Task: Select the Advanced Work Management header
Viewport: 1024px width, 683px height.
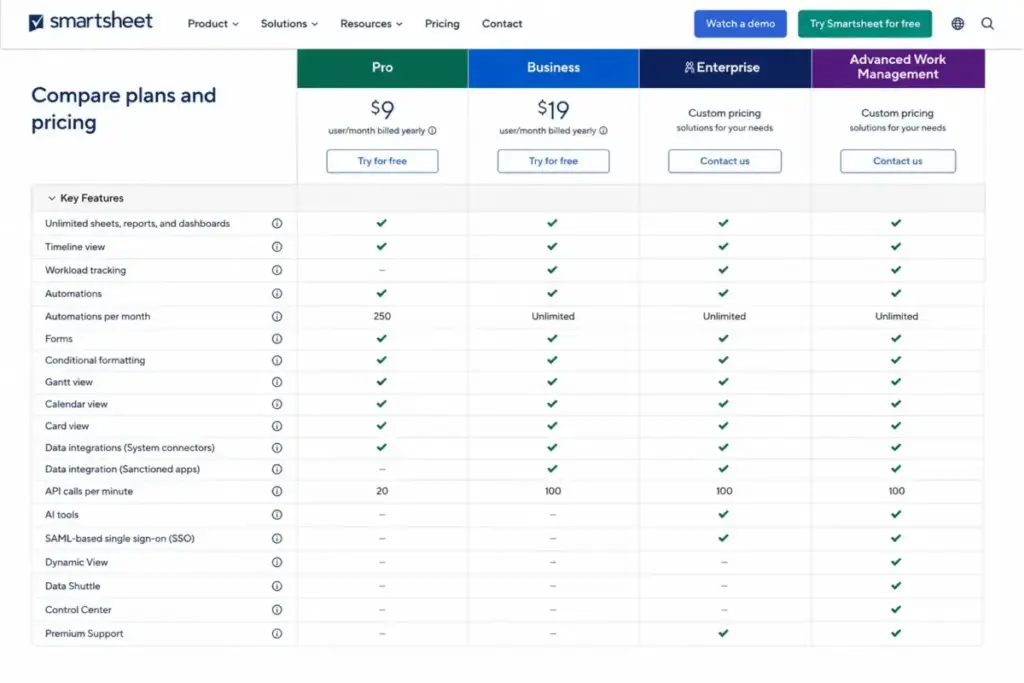Action: coord(898,68)
